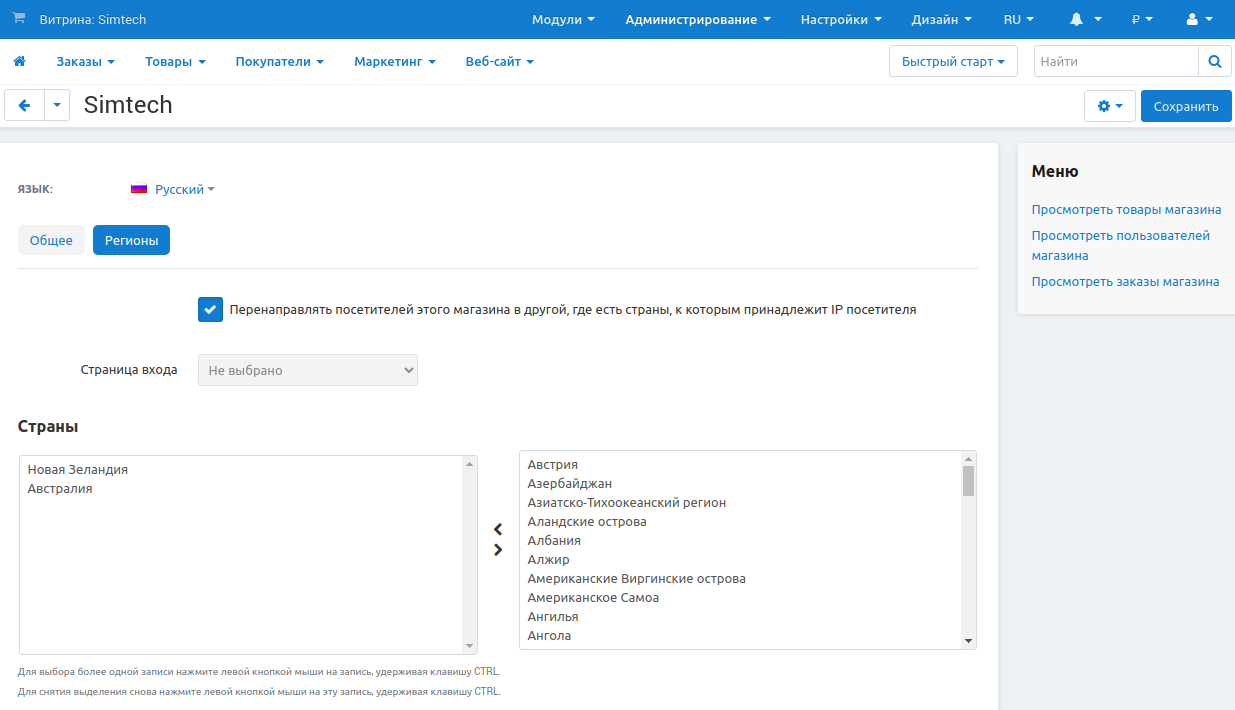1235x710 pixels.
Task: Open the notifications bell menu
Action: click(x=1085, y=20)
